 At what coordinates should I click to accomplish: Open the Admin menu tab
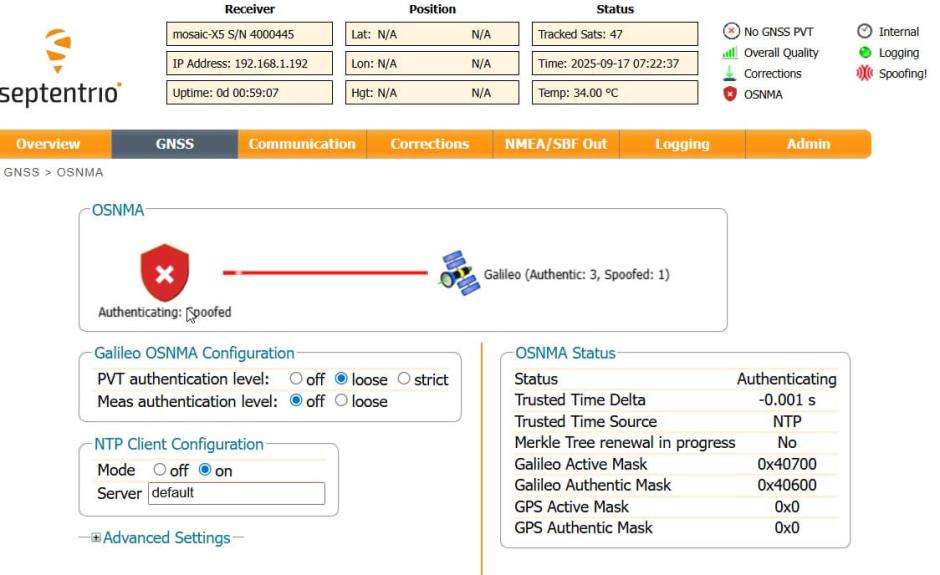coord(808,144)
